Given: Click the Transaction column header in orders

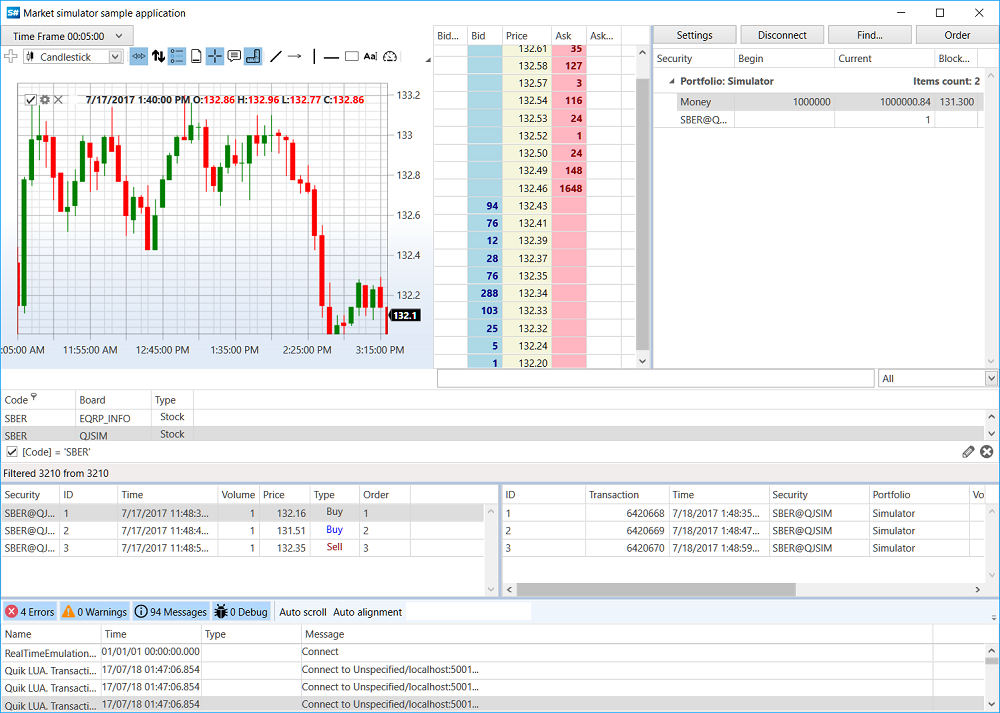Looking at the screenshot, I should coord(627,495).
